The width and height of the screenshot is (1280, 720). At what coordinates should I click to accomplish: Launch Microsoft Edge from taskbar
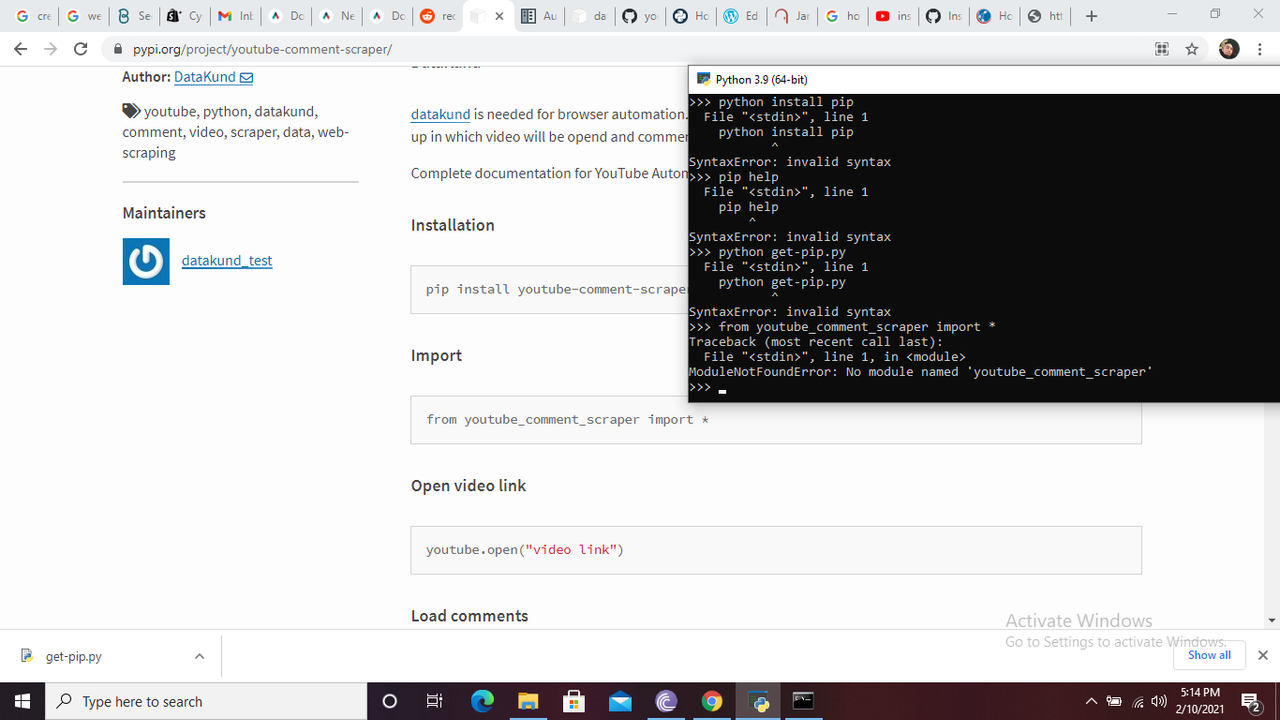coord(482,701)
